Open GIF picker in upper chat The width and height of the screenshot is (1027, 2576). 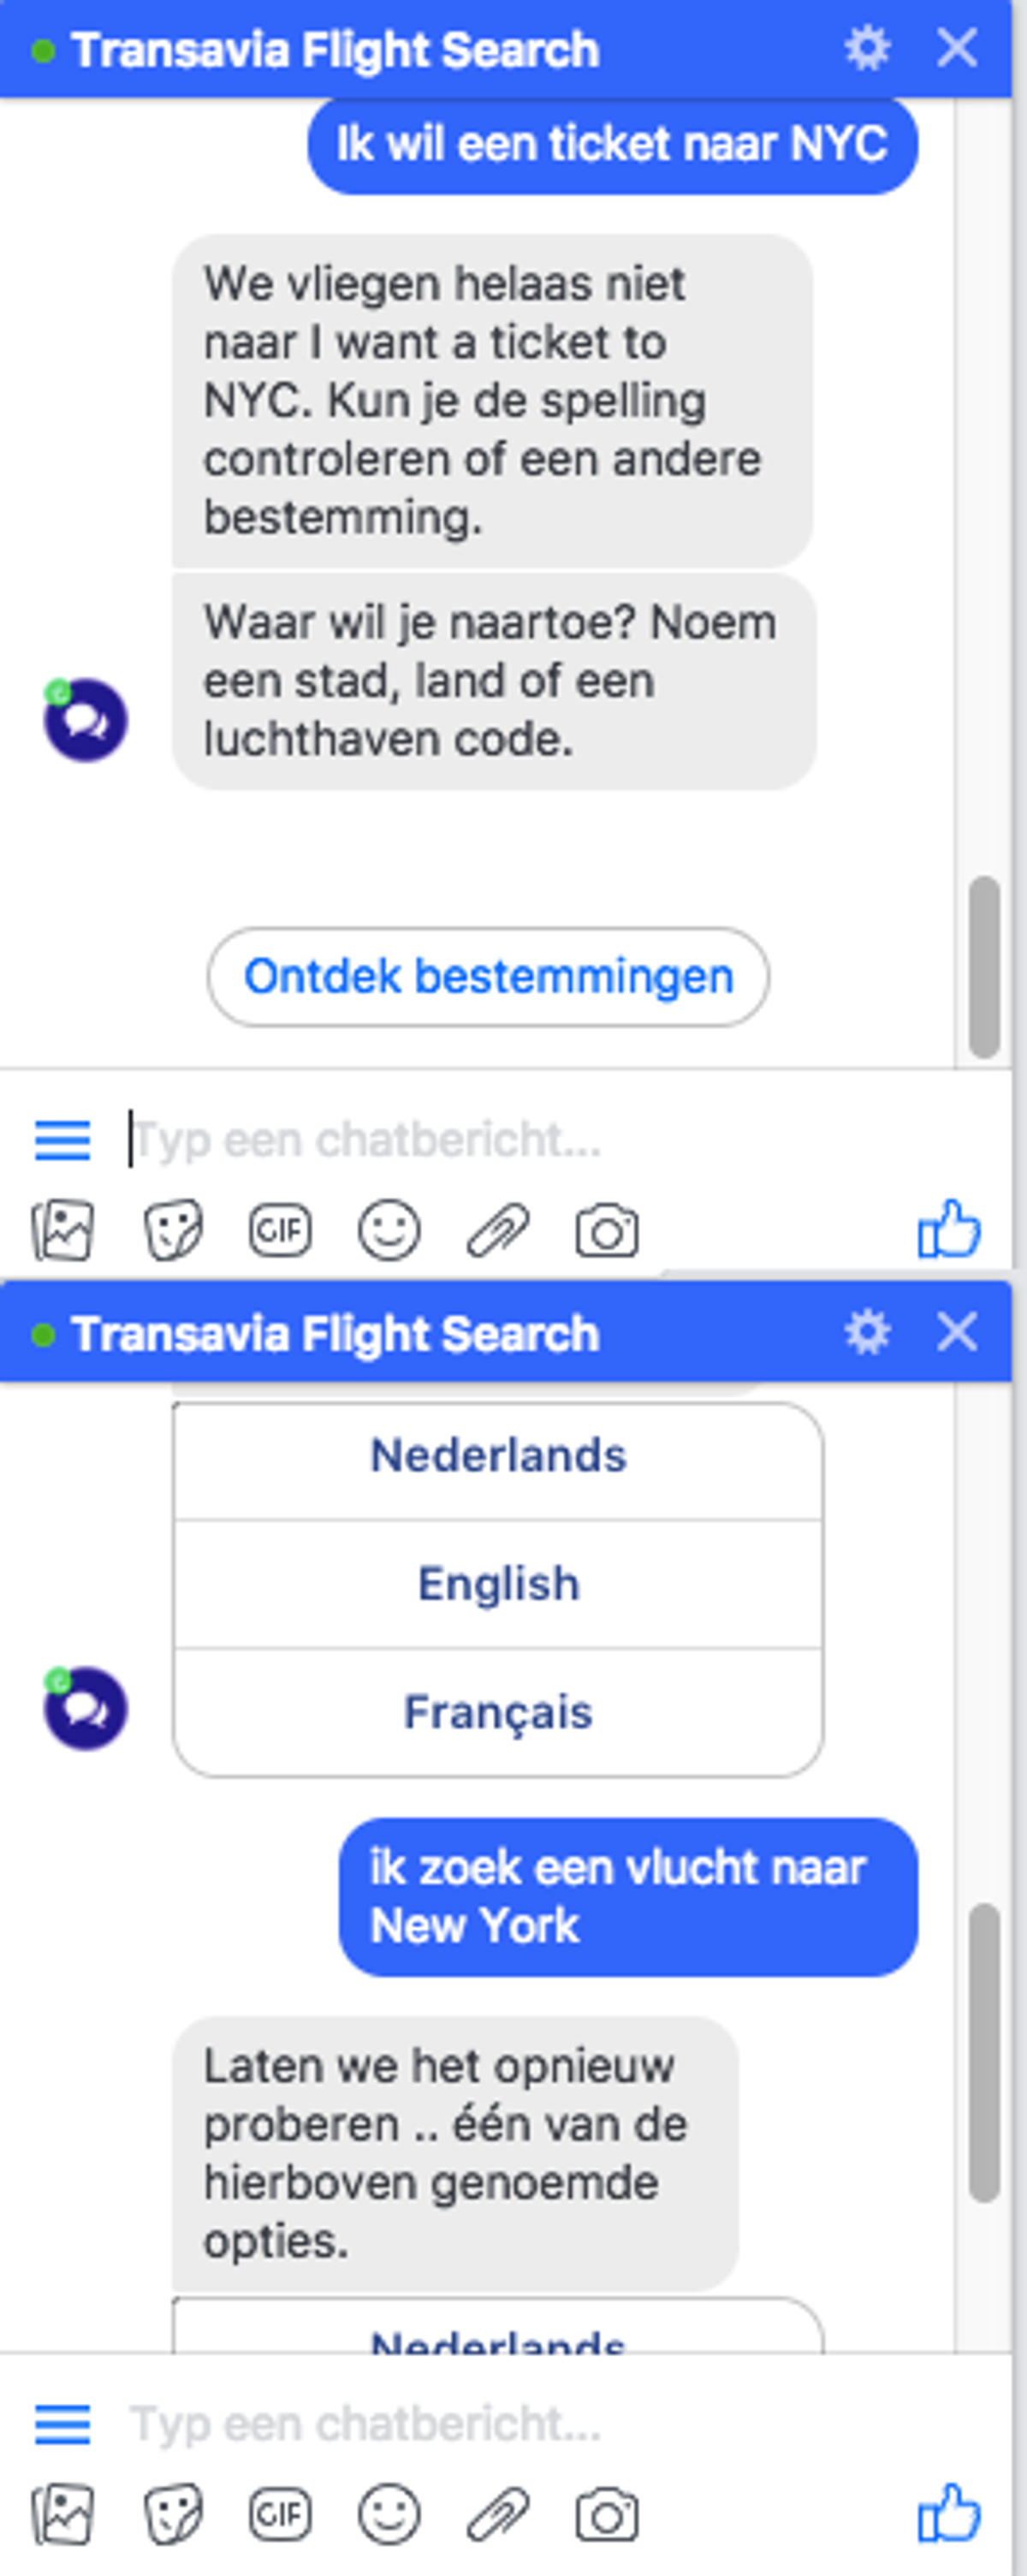pyautogui.click(x=280, y=1230)
